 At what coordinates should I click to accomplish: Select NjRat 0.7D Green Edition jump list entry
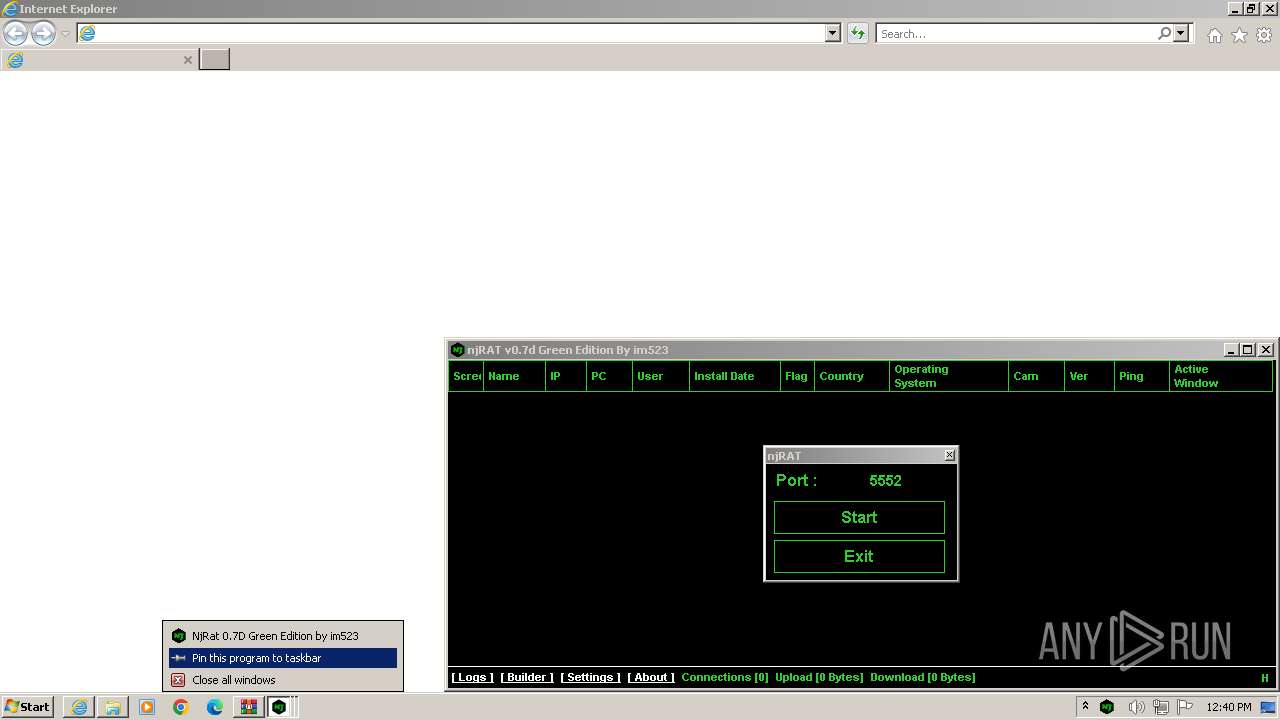tap(283, 636)
